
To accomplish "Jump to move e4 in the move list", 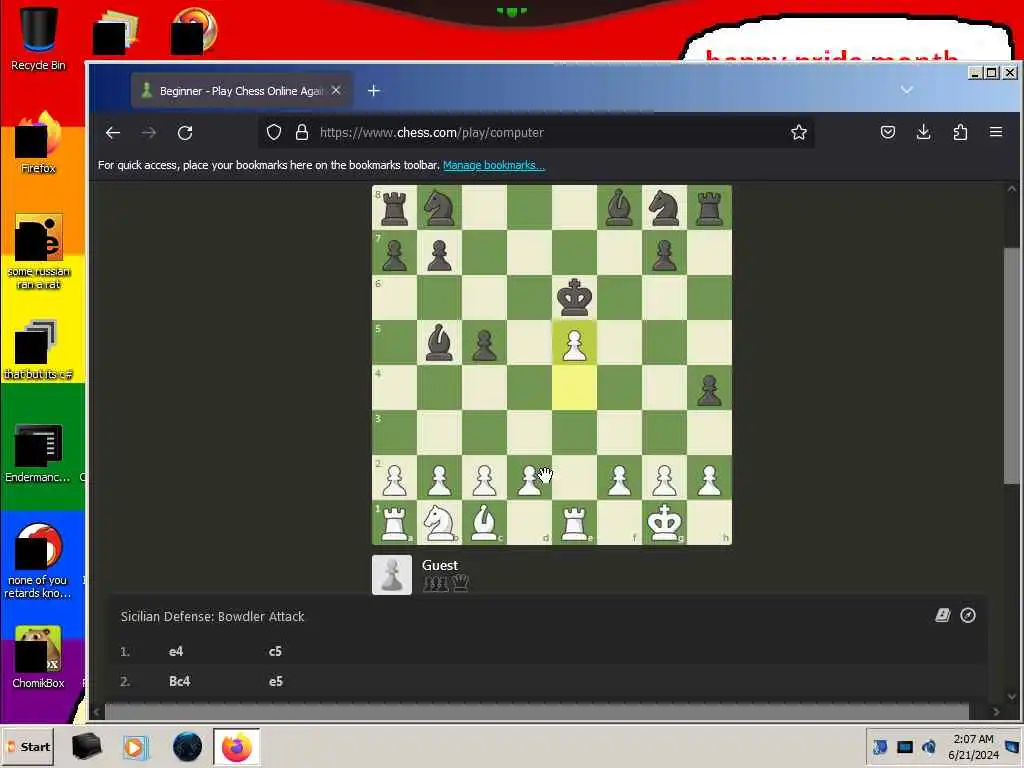I will click(x=176, y=651).
